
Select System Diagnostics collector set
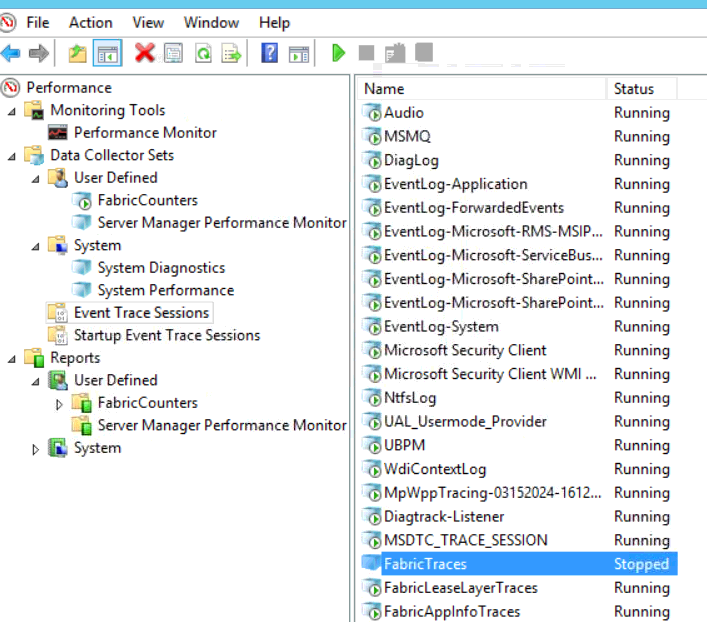(161, 267)
